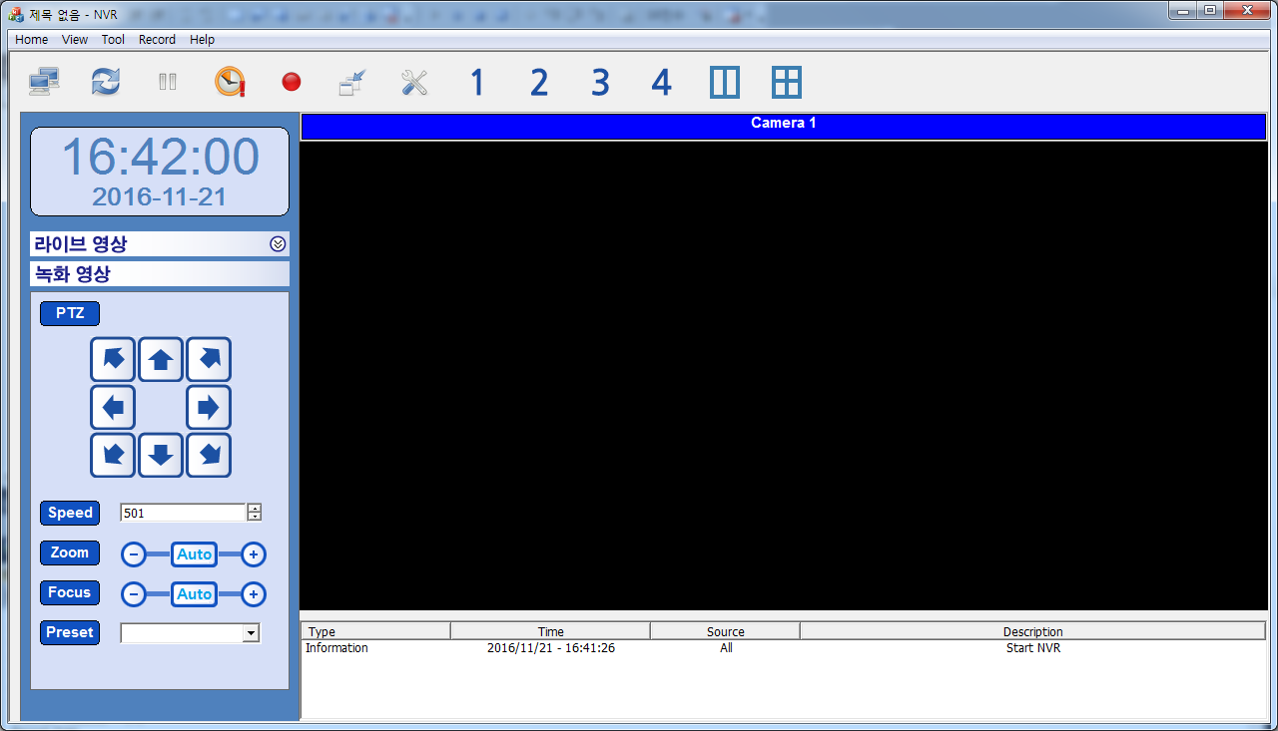Open the Record menu
Image resolution: width=1278 pixels, height=731 pixels.
[157, 40]
